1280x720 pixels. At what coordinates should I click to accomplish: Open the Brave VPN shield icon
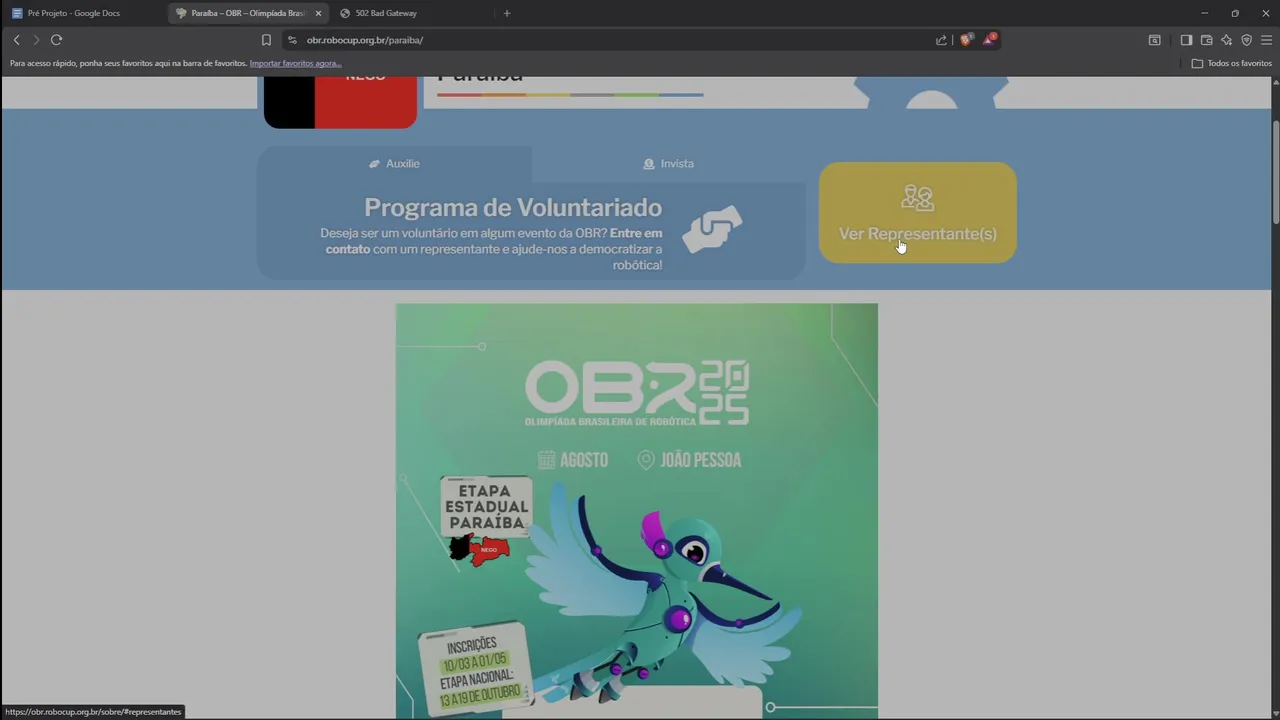click(x=1246, y=40)
